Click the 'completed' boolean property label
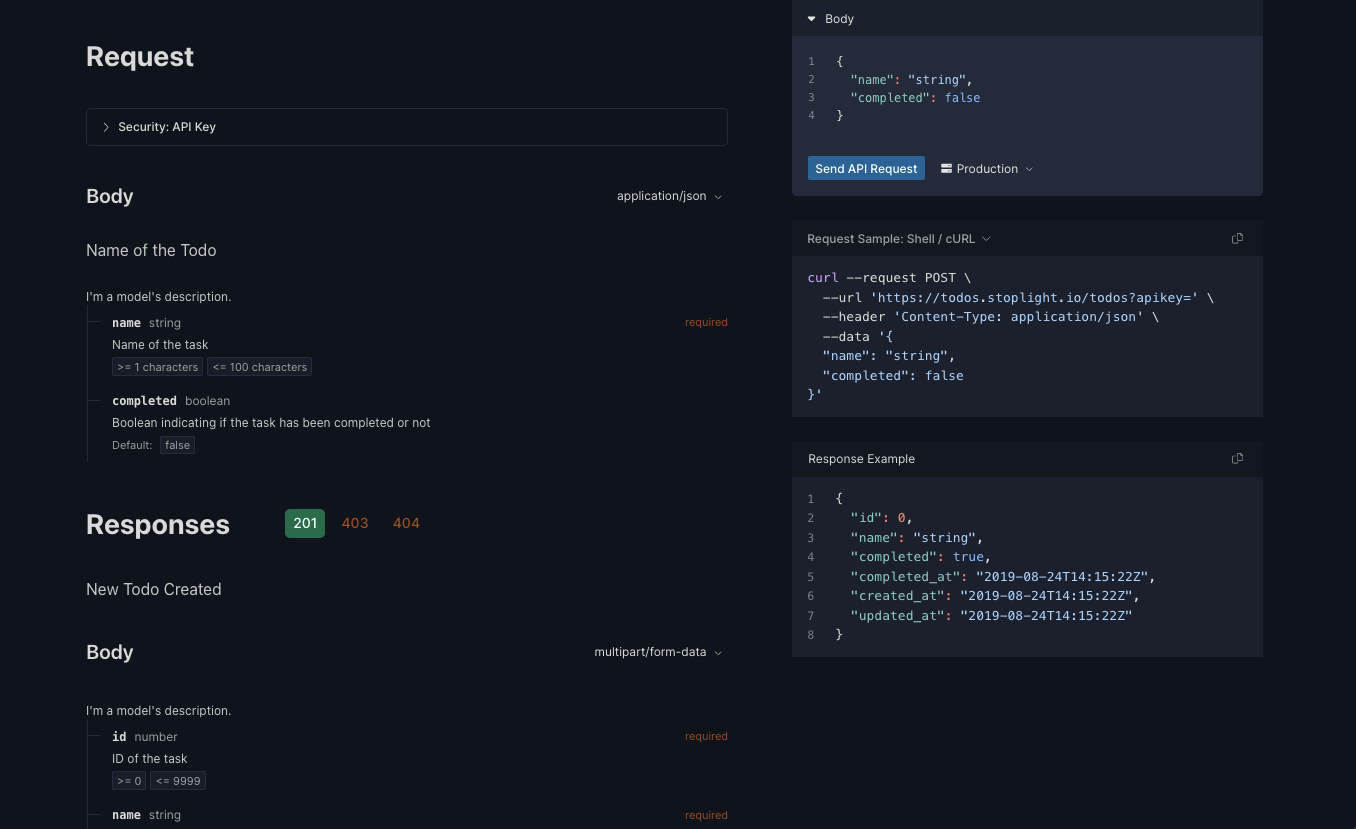Viewport: 1356px width, 829px height. pos(144,400)
